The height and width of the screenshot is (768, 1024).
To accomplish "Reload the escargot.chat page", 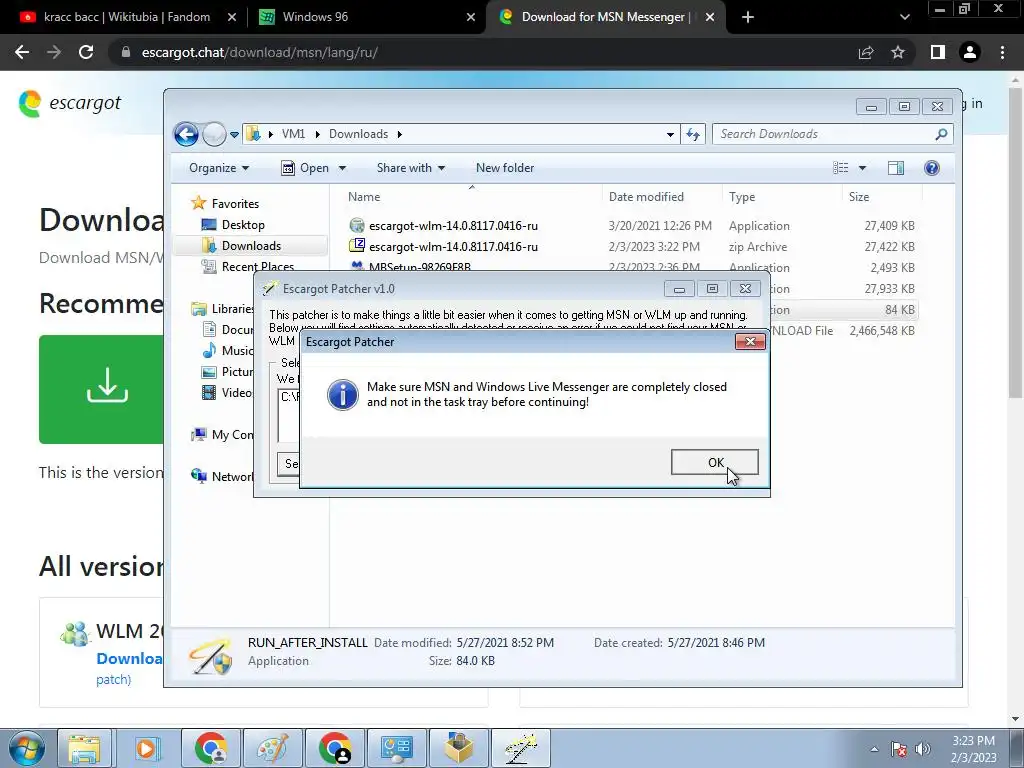I will tap(86, 52).
